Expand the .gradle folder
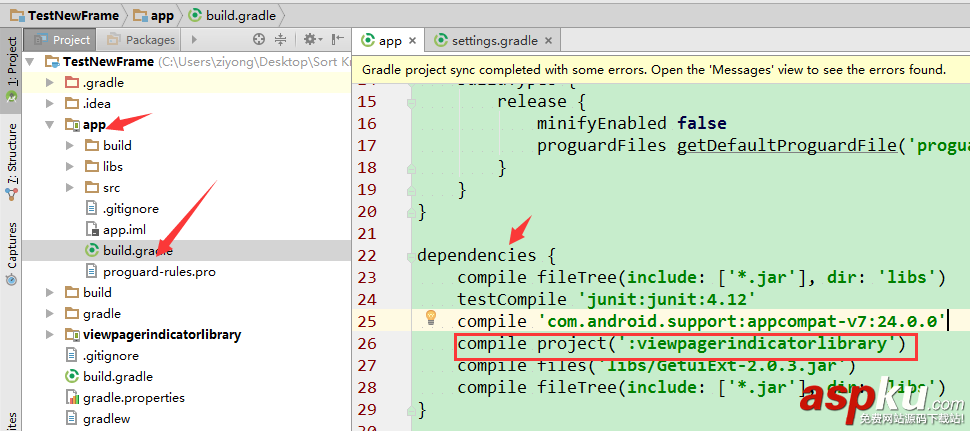 [50, 82]
